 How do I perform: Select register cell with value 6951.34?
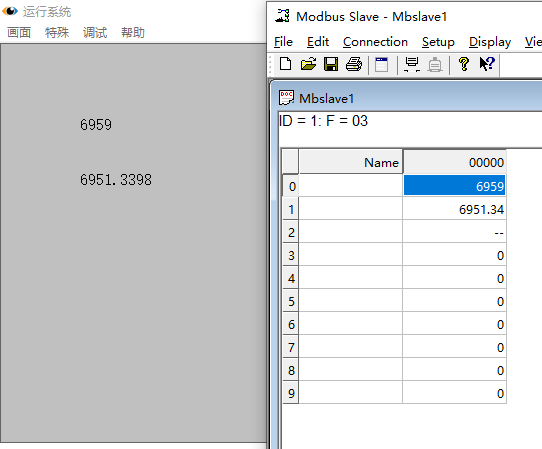pos(454,209)
